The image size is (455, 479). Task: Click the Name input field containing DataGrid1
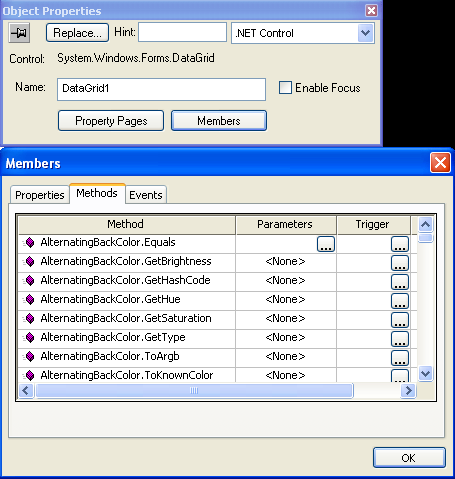tap(161, 89)
